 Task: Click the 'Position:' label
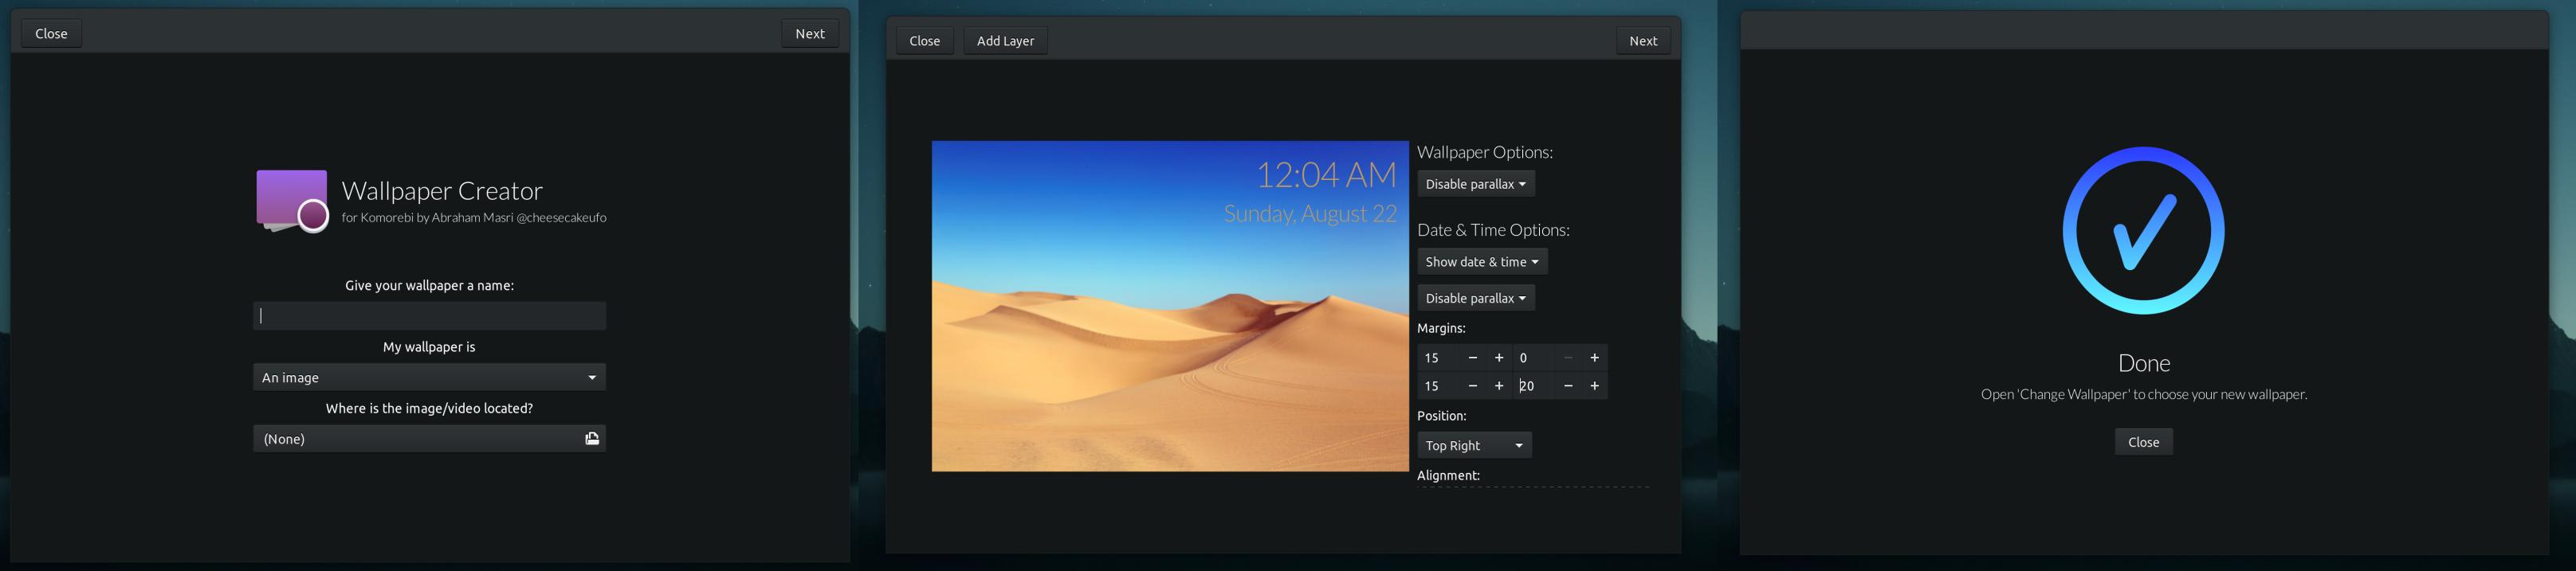tap(1441, 416)
